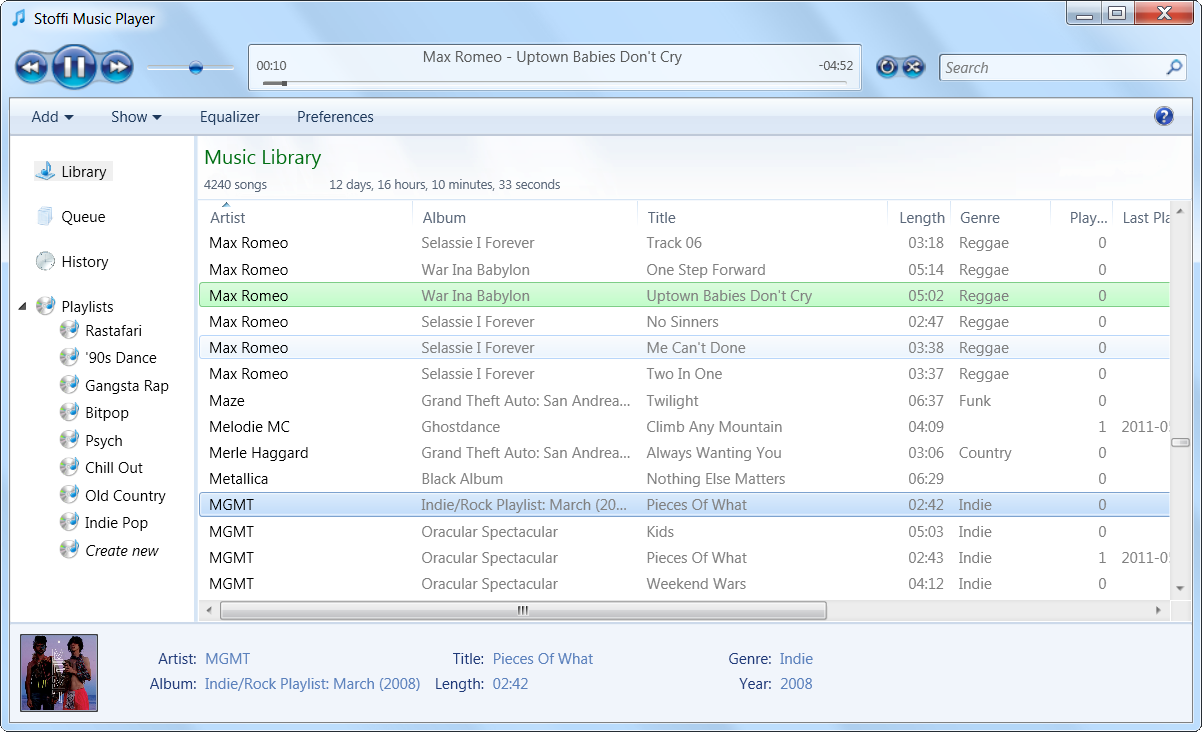Viewport: 1202px width, 732px height.
Task: Adjust the volume slider knob
Action: click(x=195, y=68)
